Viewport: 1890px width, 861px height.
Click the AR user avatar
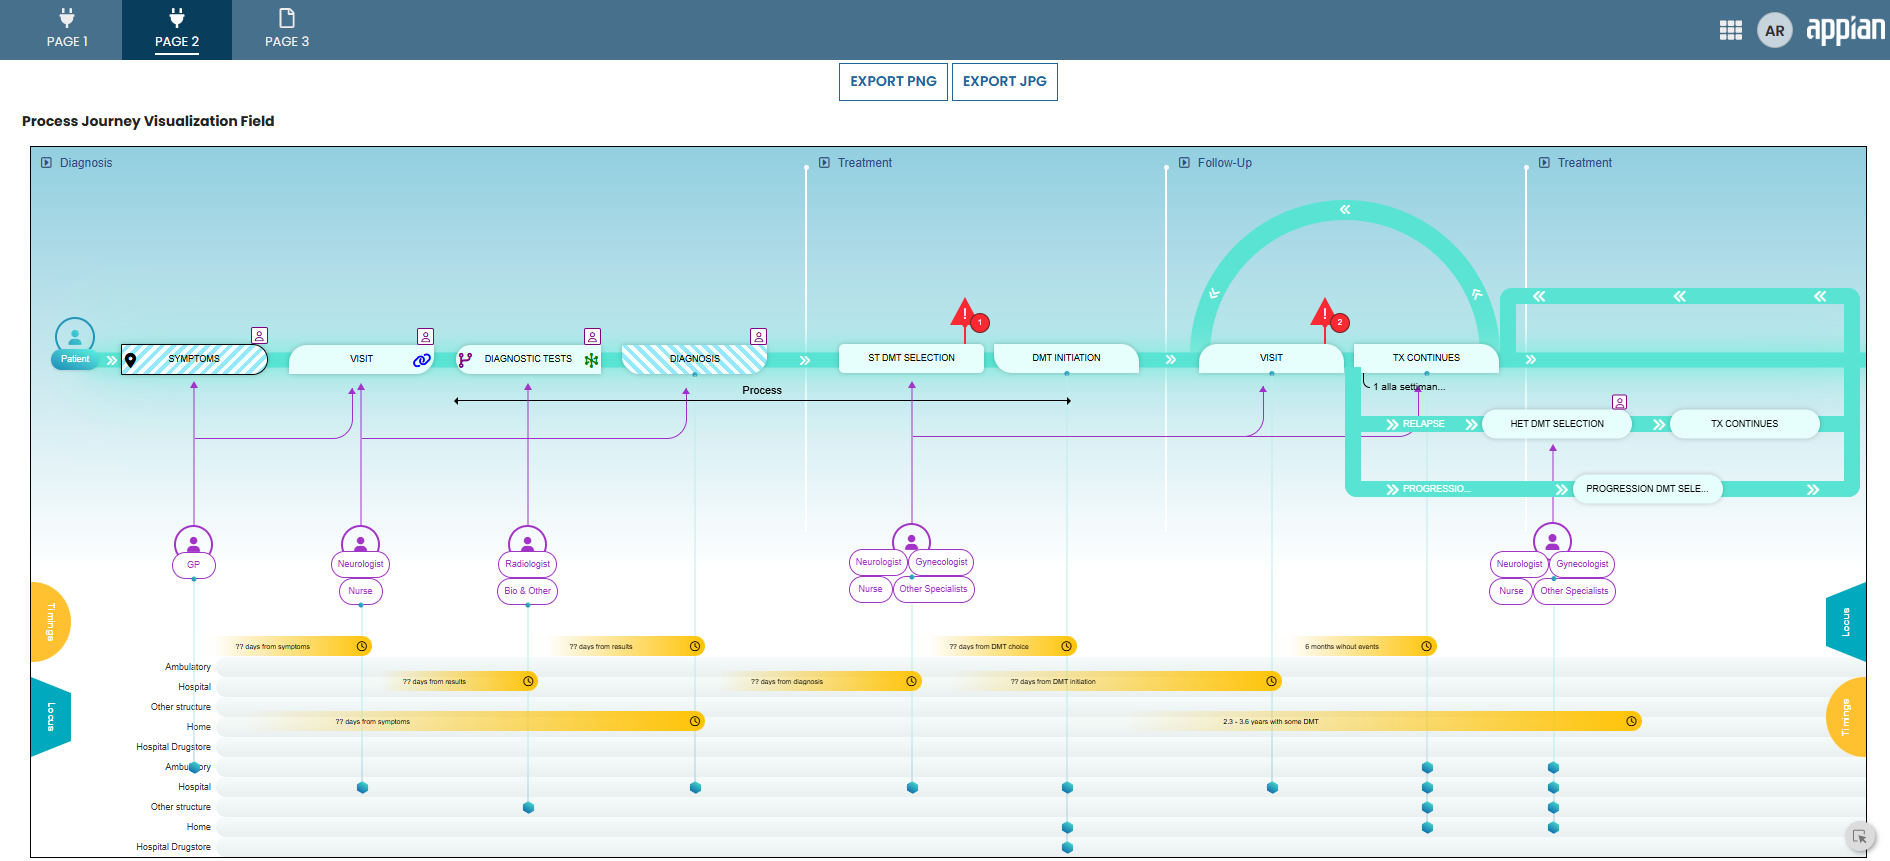coord(1774,31)
